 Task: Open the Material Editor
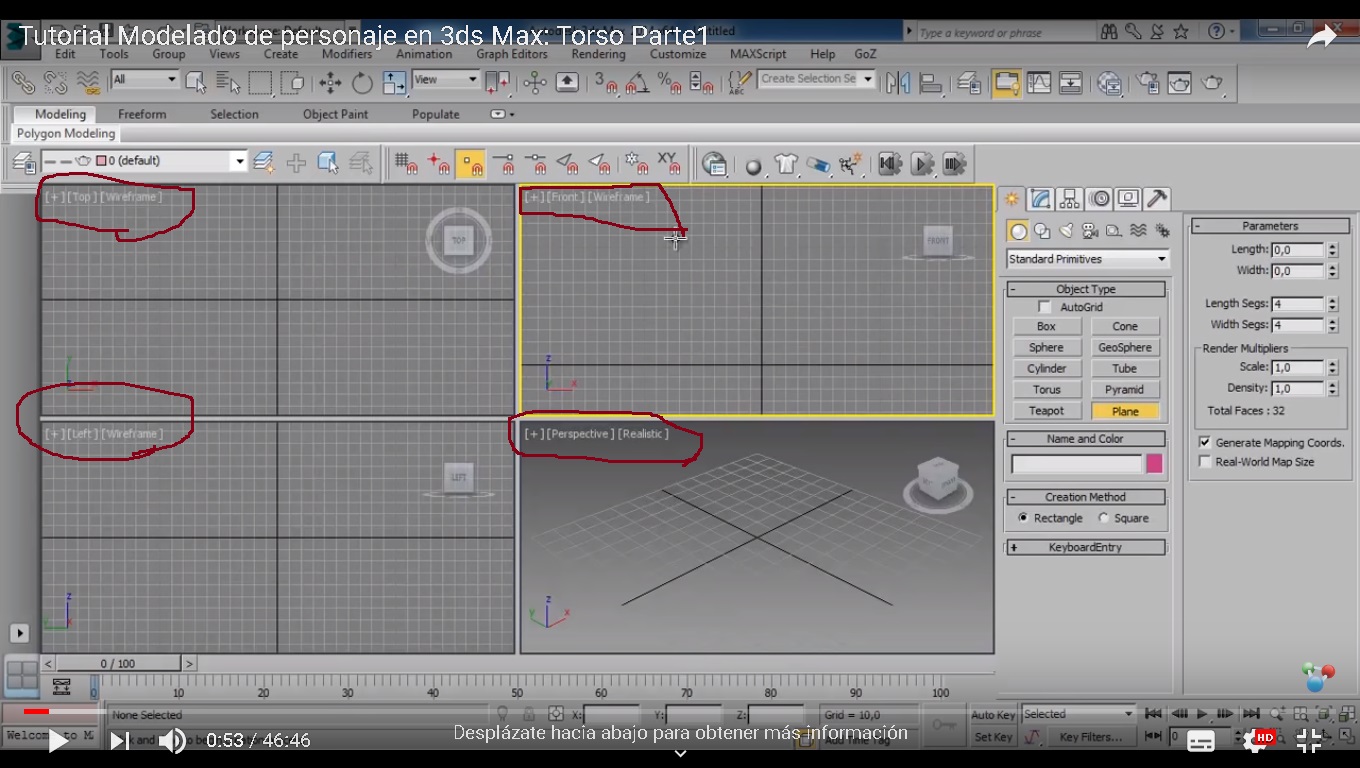1109,81
